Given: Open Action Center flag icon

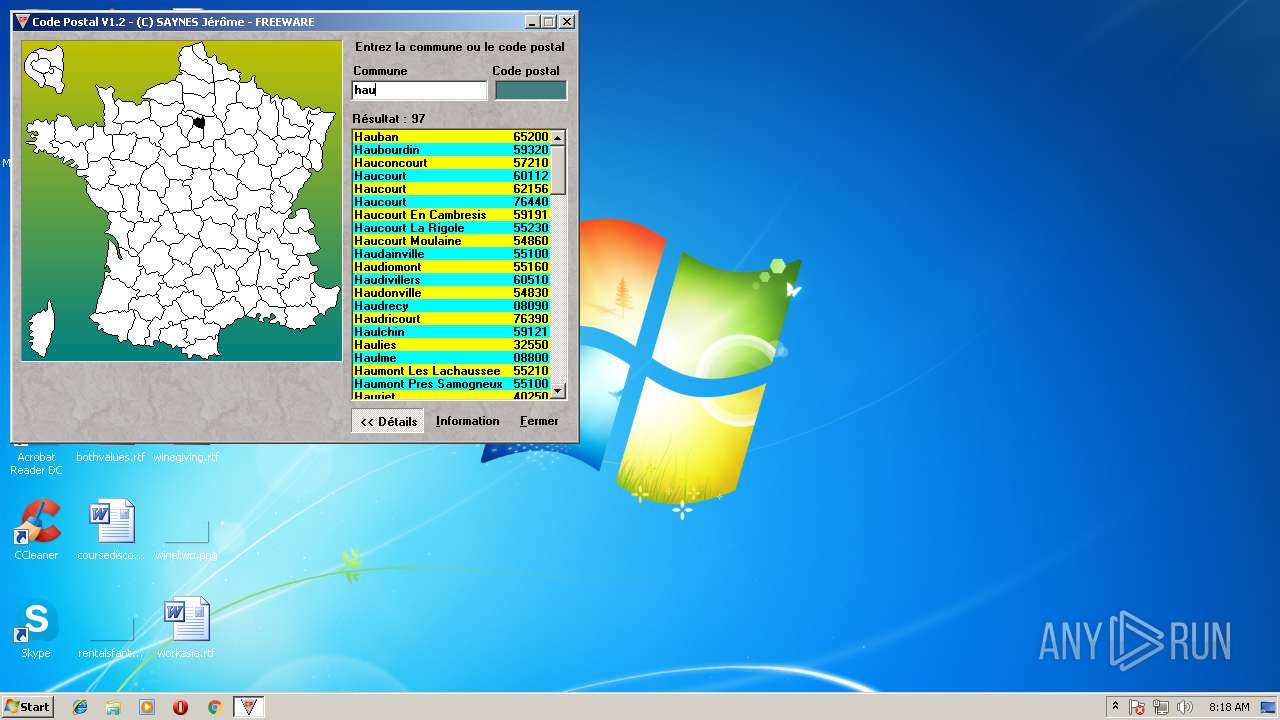Looking at the screenshot, I should coord(1138,707).
